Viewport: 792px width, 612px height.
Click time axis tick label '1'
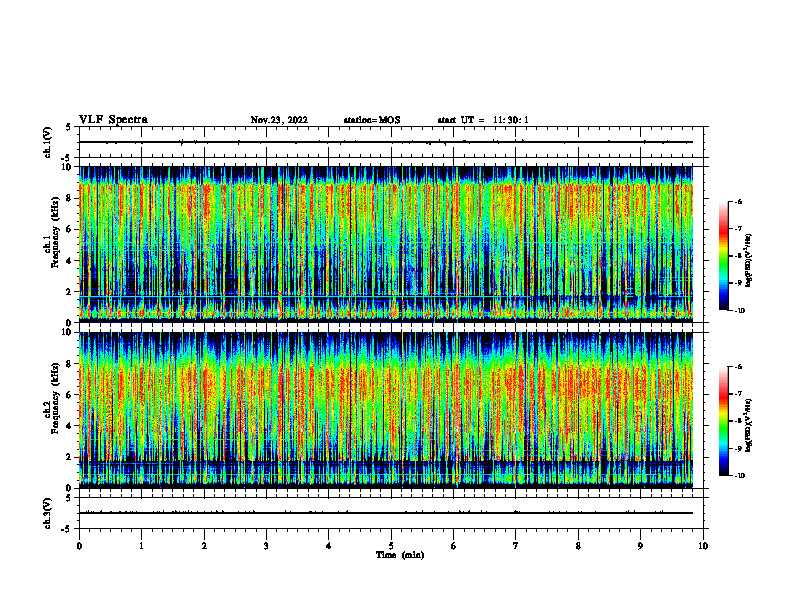(x=141, y=546)
